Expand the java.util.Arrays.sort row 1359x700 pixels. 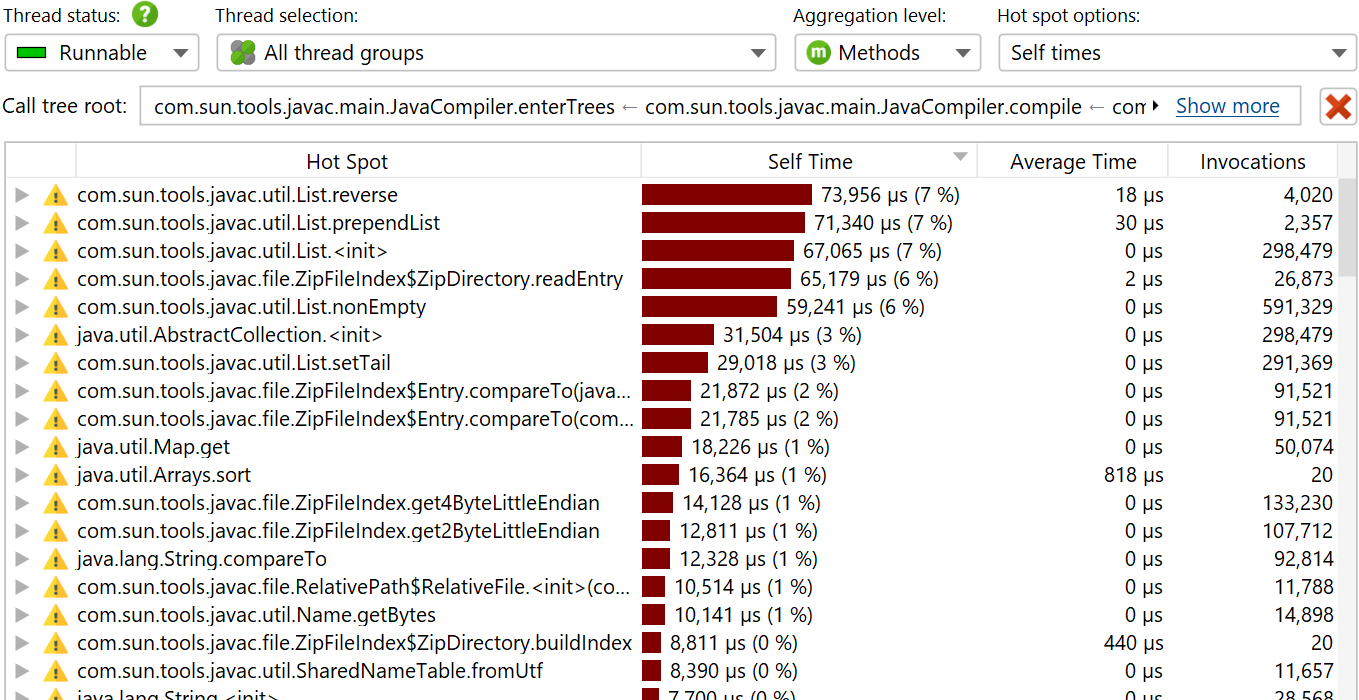pos(22,475)
